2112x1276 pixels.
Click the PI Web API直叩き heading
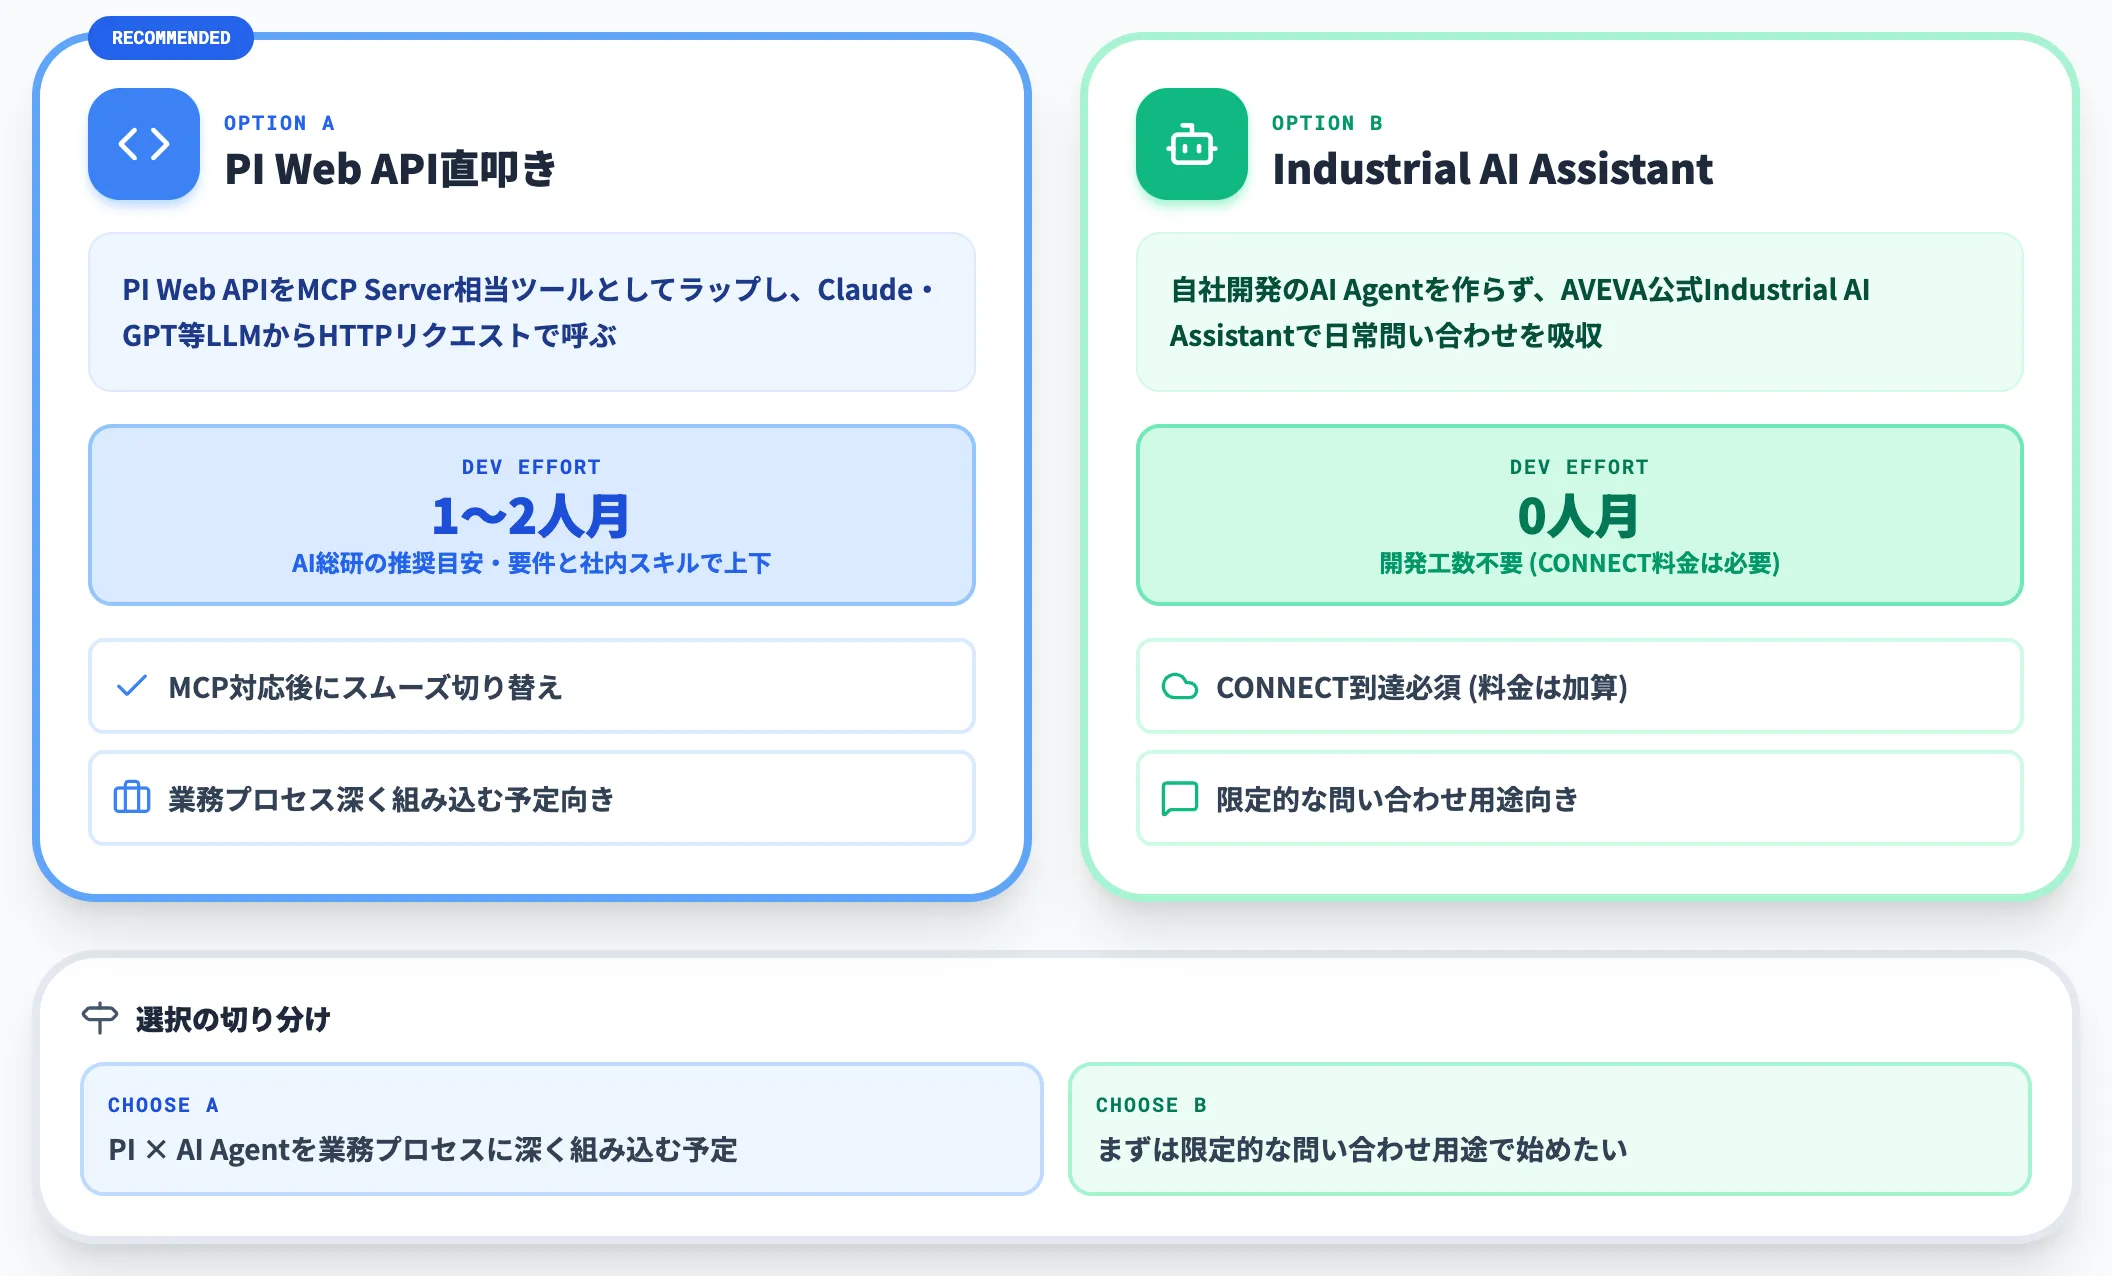(390, 168)
